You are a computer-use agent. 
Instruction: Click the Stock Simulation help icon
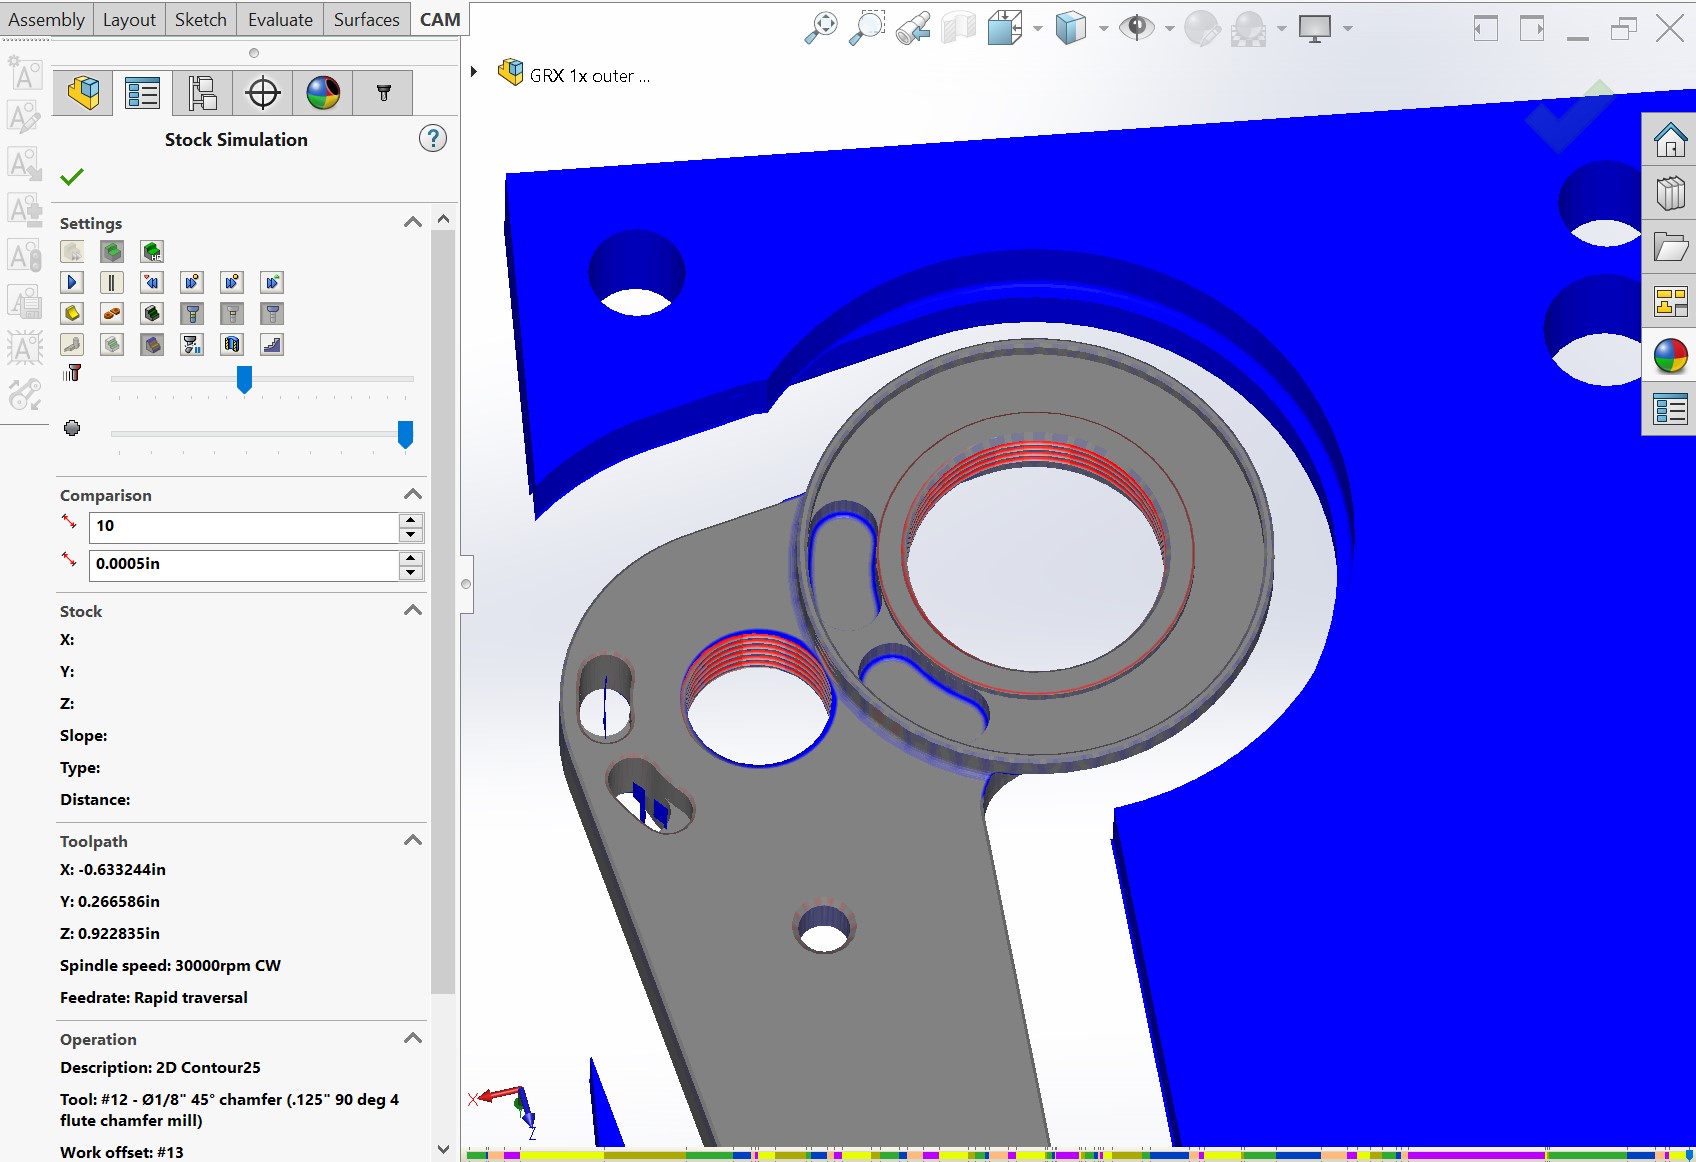pyautogui.click(x=432, y=139)
